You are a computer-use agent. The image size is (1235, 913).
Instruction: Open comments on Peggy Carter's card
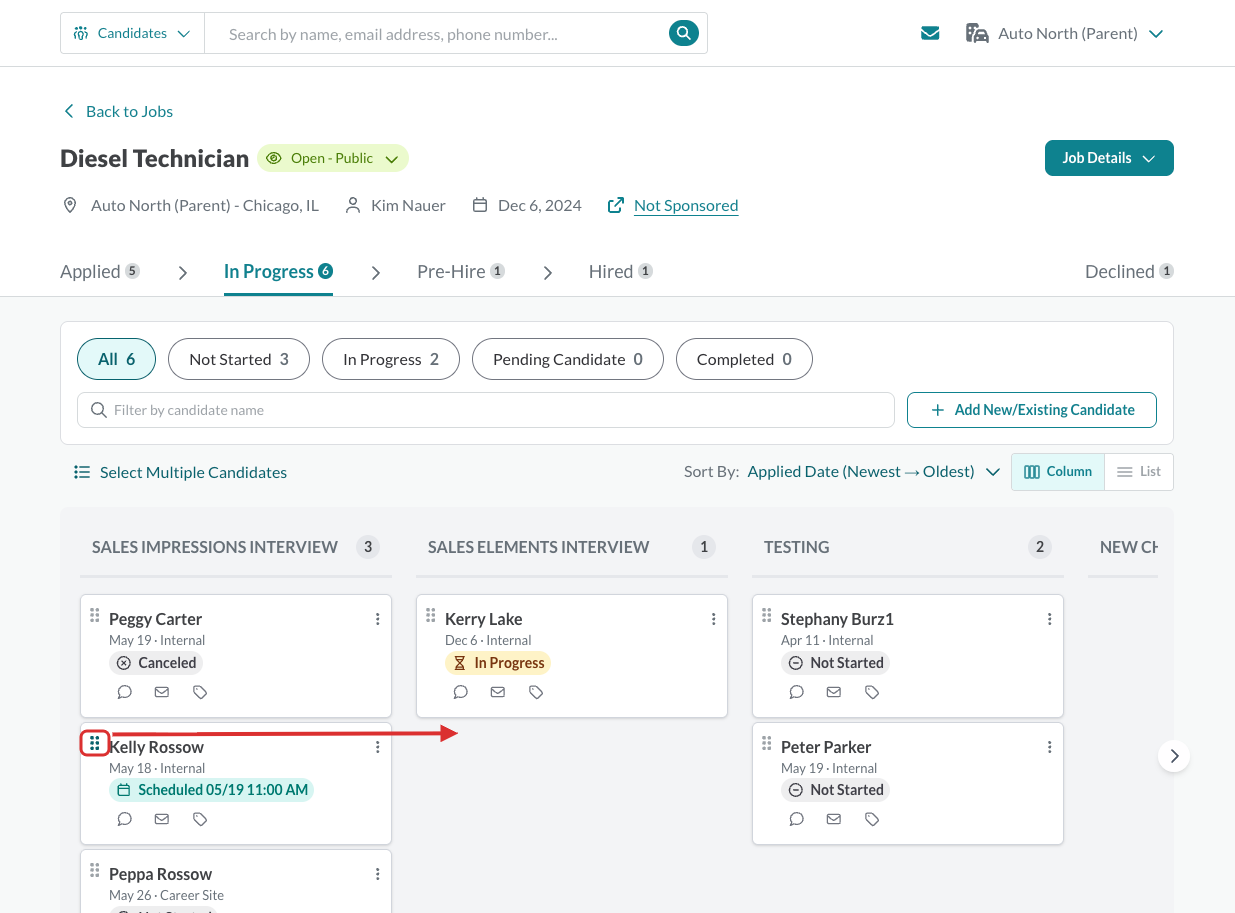pos(125,692)
